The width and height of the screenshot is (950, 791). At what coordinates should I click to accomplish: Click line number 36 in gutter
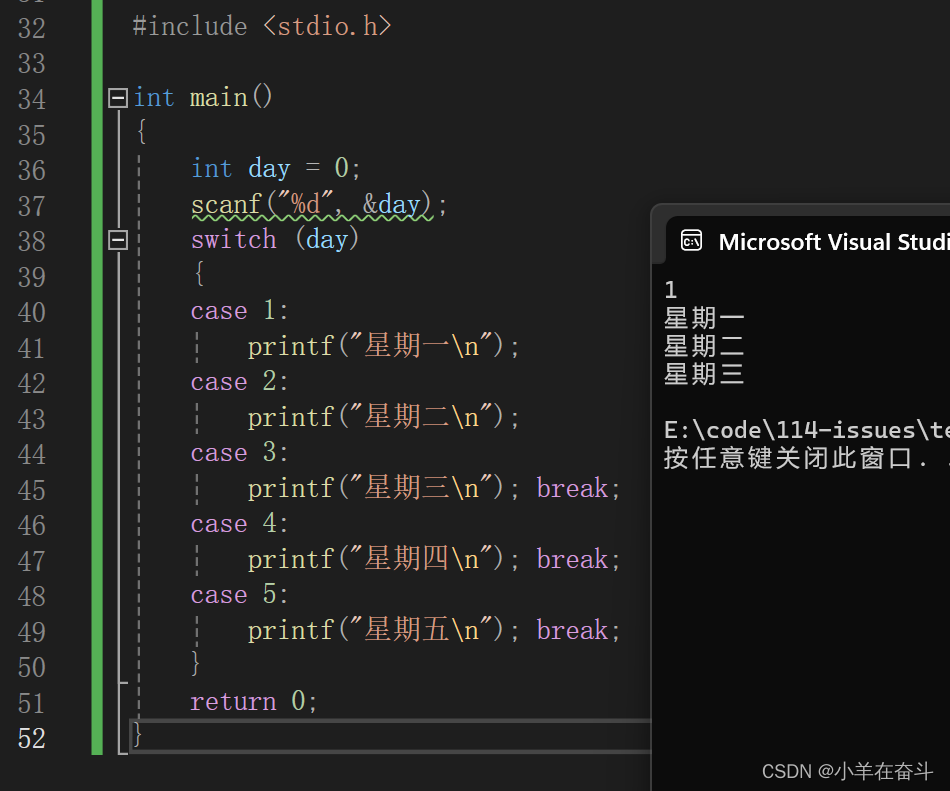coord(32,170)
